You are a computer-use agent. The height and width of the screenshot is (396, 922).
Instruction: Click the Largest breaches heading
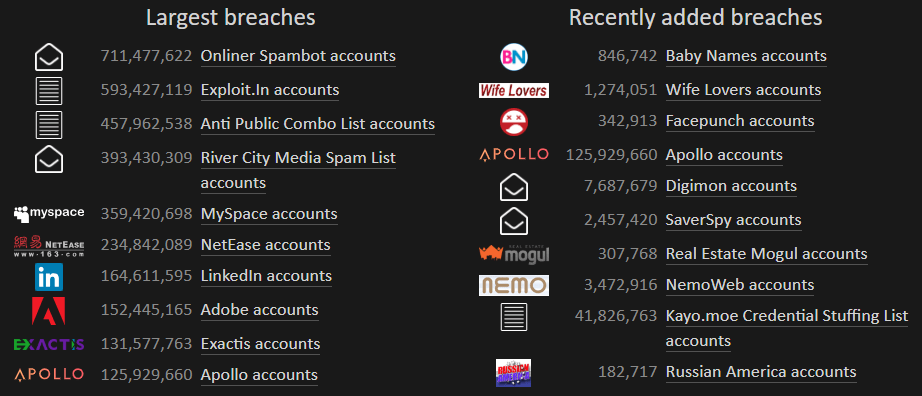[230, 18]
